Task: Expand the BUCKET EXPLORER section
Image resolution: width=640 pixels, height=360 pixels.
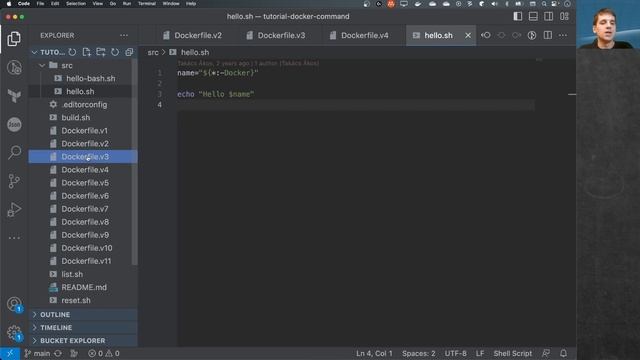Action: click(83, 341)
